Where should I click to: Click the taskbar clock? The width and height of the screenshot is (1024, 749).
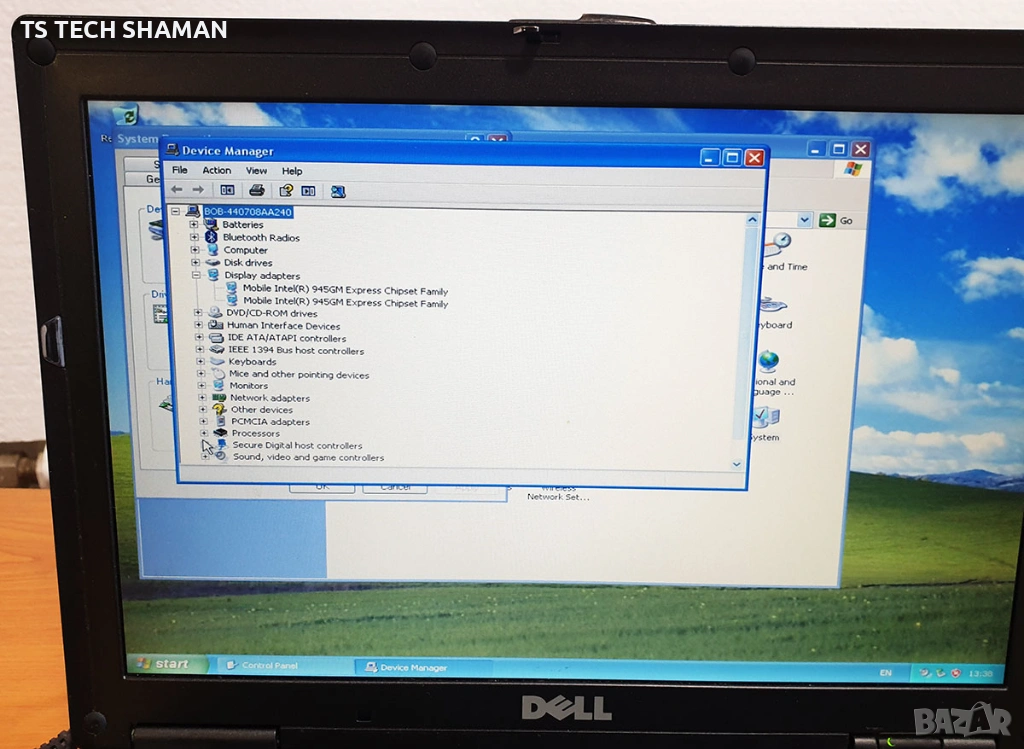(980, 673)
